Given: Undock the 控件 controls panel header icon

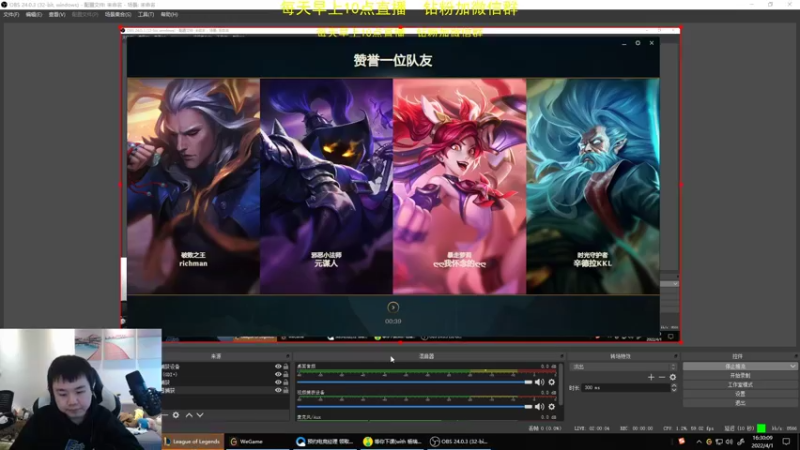Looking at the screenshot, I should click(795, 356).
